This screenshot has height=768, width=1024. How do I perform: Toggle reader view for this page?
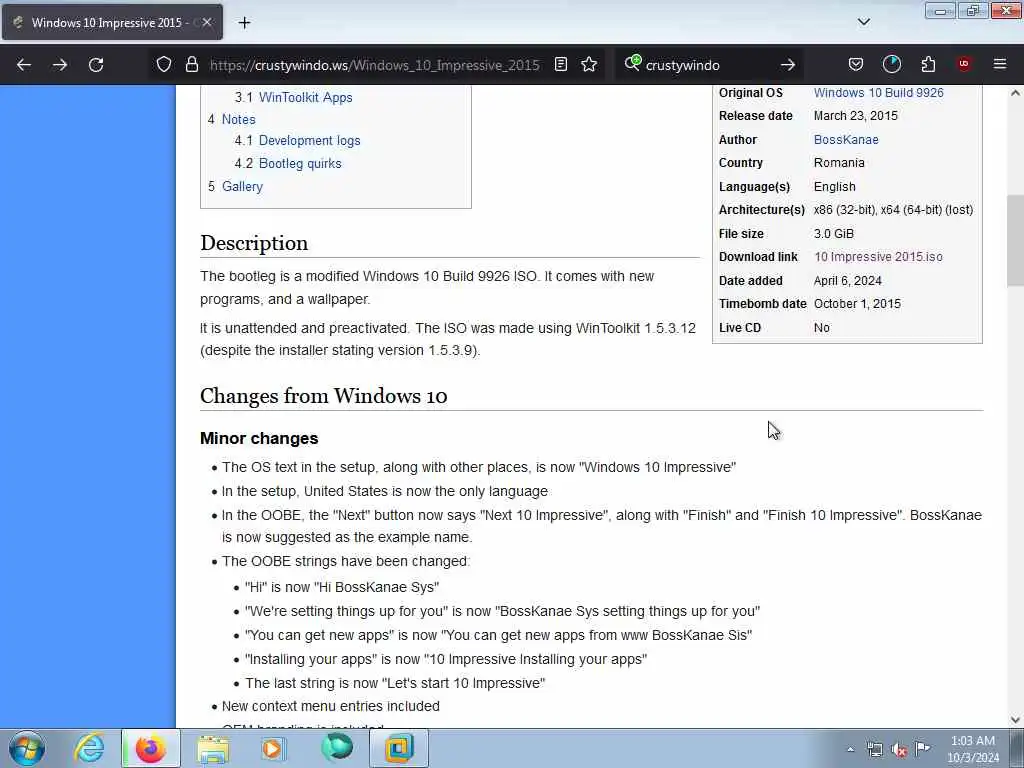[560, 65]
